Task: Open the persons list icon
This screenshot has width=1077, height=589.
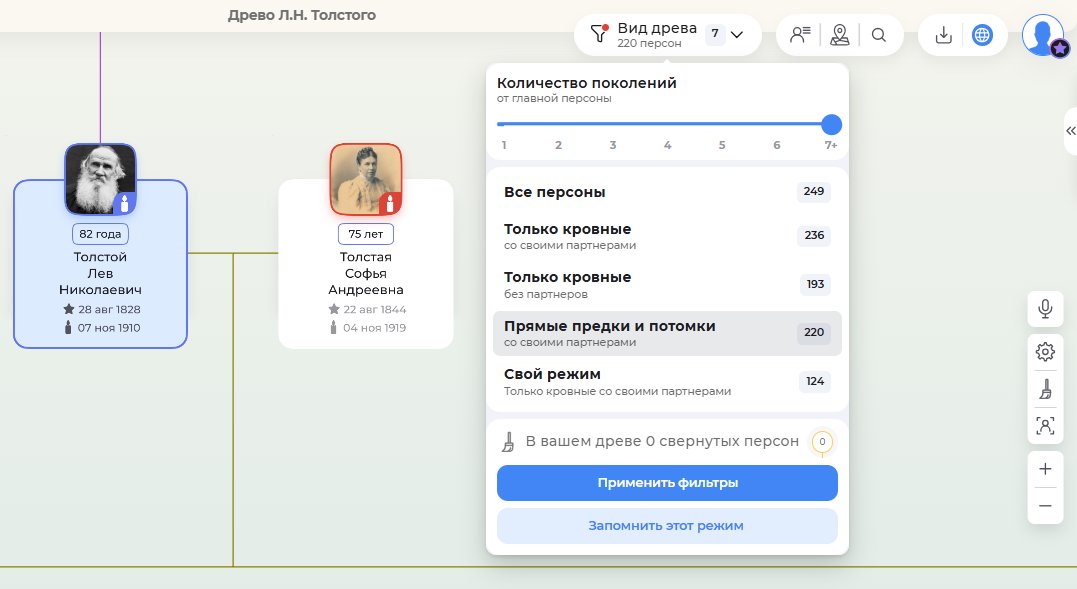Action: (800, 35)
